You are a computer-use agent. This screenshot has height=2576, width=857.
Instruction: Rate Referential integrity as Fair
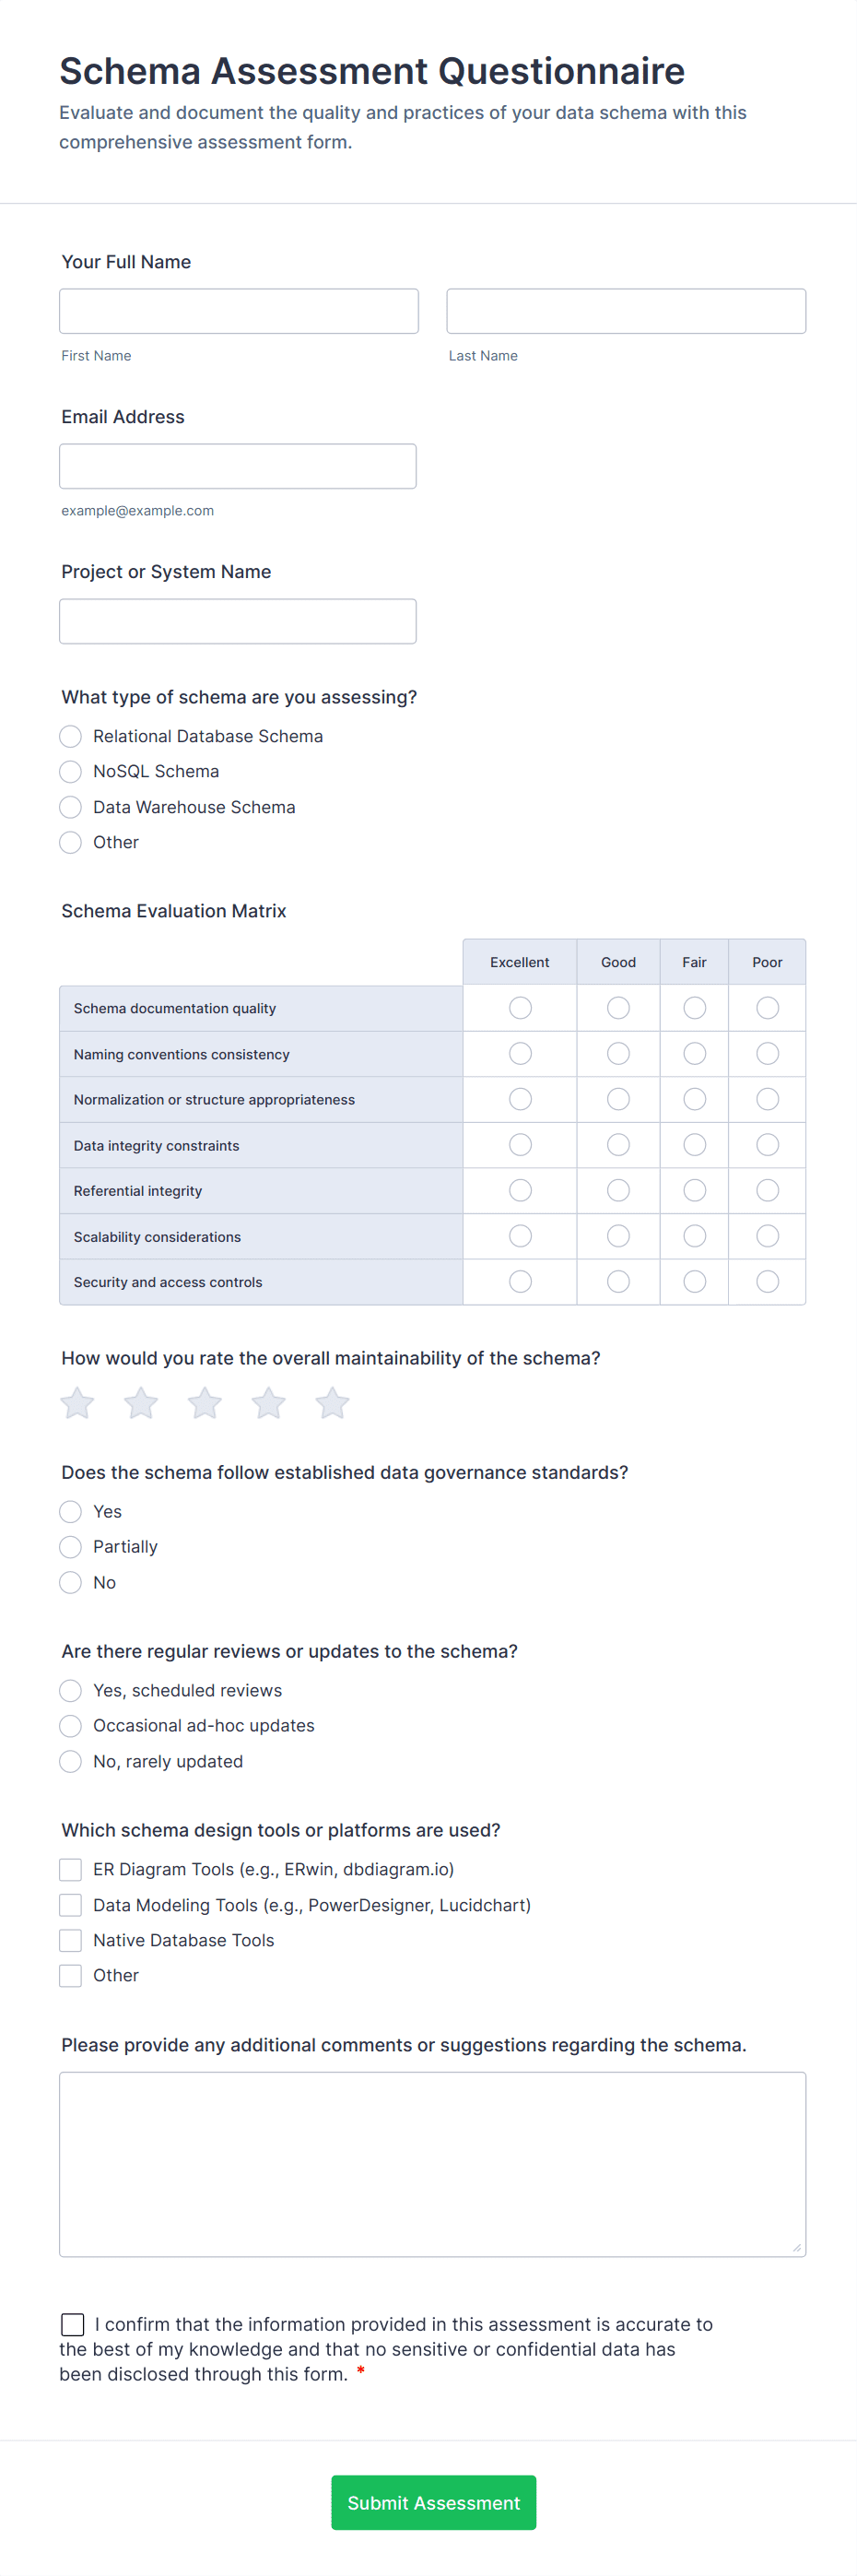[694, 1190]
